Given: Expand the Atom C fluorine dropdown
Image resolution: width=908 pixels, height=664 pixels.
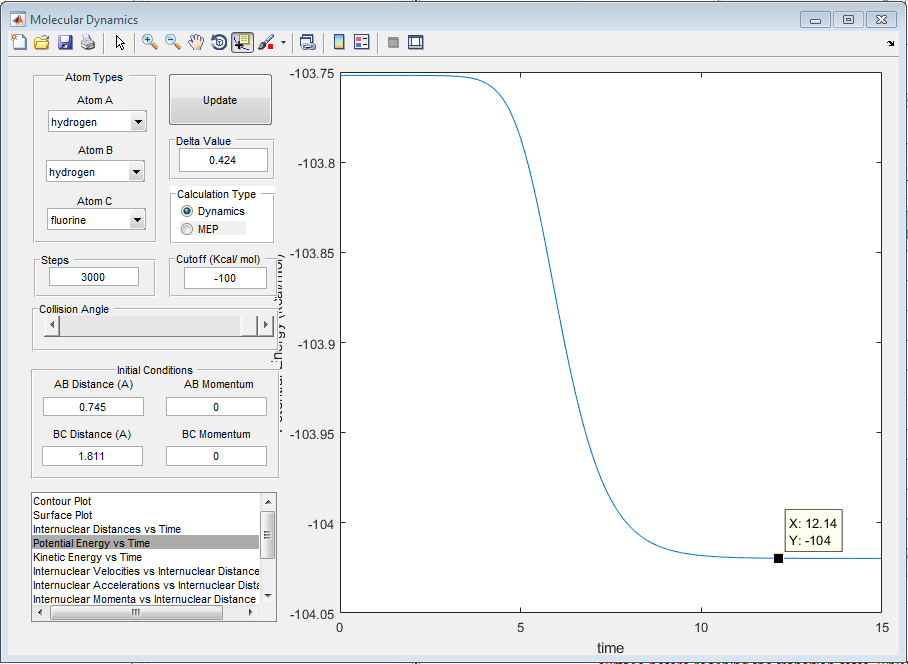Looking at the screenshot, I should click(138, 219).
